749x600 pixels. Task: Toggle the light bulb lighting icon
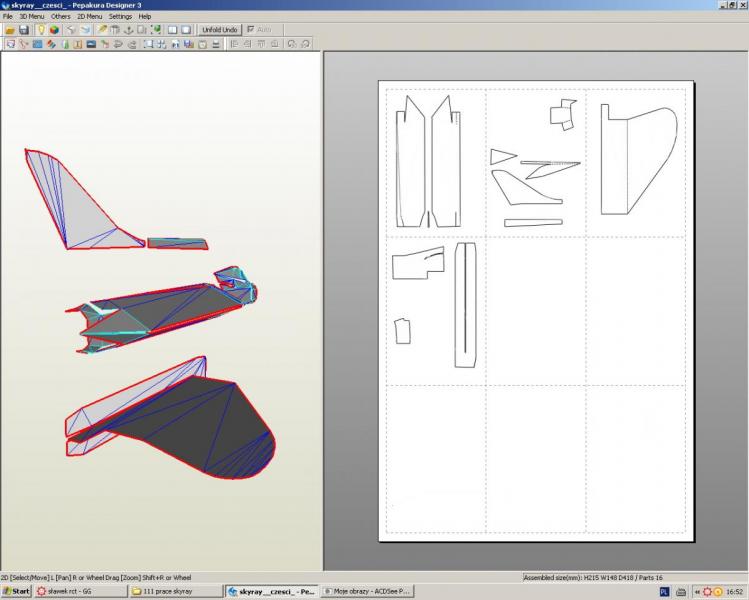coord(41,30)
